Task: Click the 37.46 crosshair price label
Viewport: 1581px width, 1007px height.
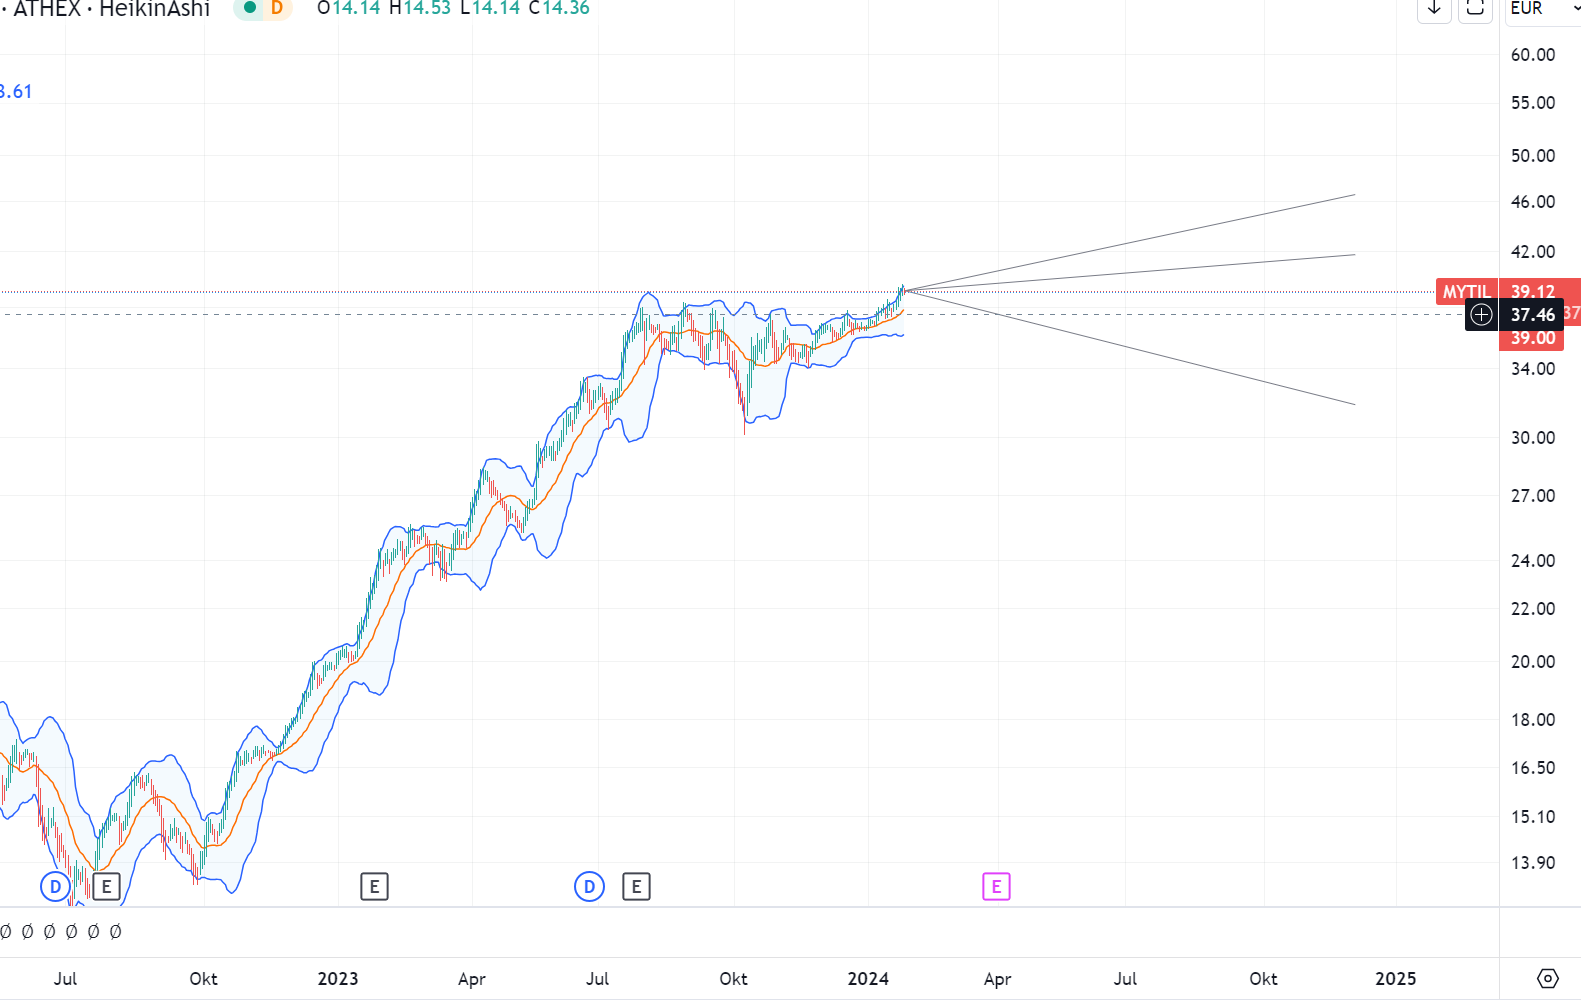Action: (1532, 315)
